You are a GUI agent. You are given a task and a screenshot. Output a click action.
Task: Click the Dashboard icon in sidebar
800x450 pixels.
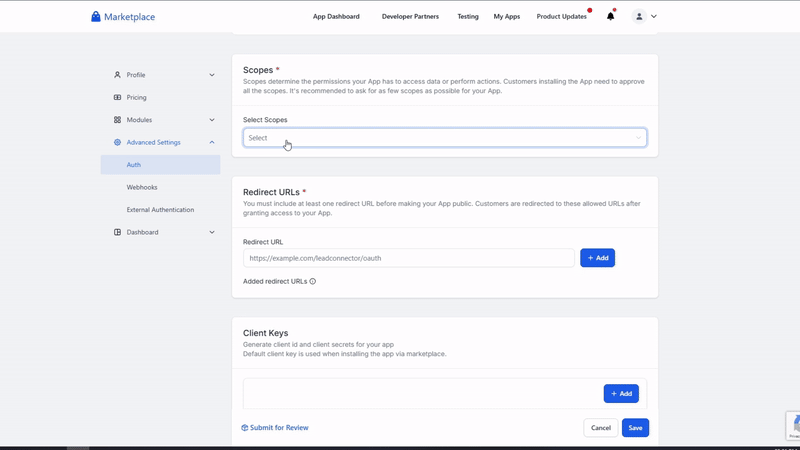[x=117, y=232]
